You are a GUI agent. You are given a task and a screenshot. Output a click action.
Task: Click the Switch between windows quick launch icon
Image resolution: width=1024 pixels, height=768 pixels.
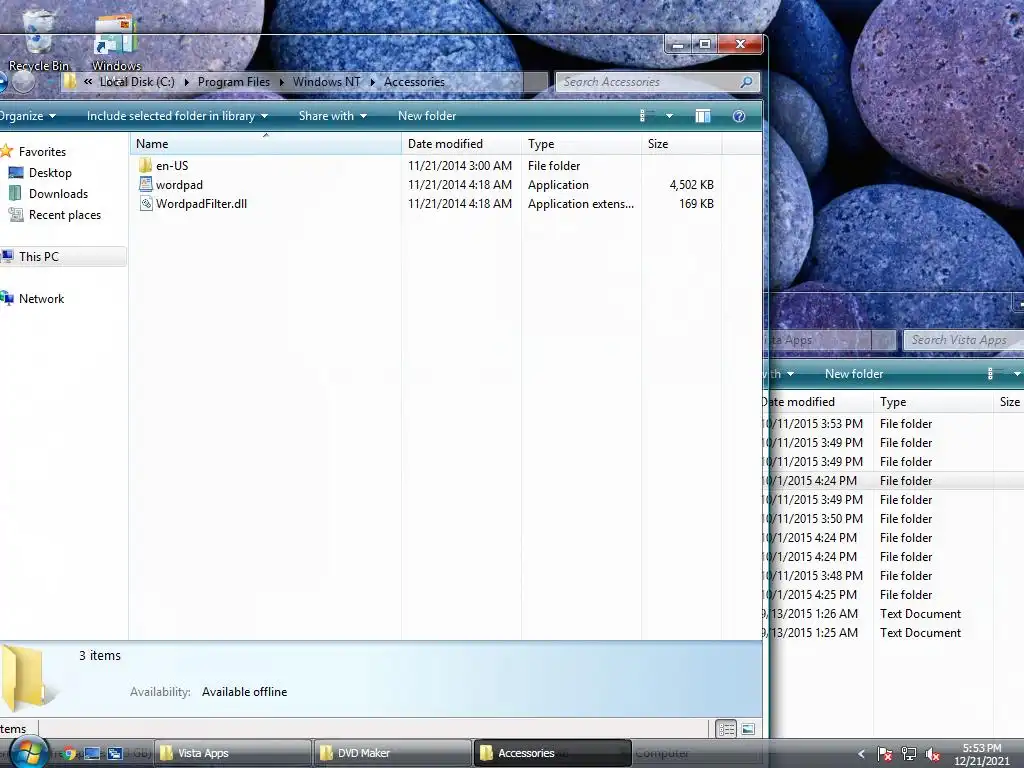pyautogui.click(x=115, y=753)
